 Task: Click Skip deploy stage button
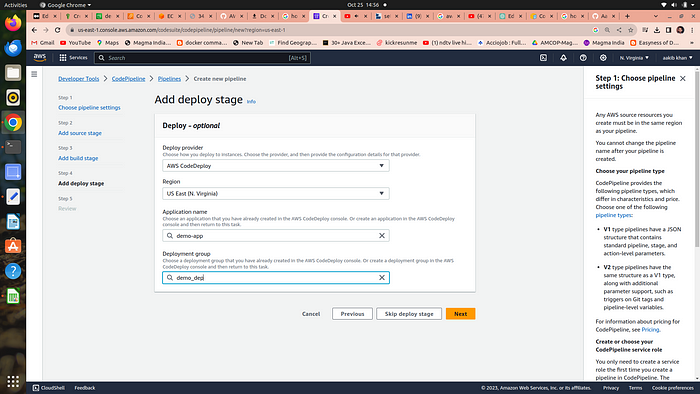point(409,314)
